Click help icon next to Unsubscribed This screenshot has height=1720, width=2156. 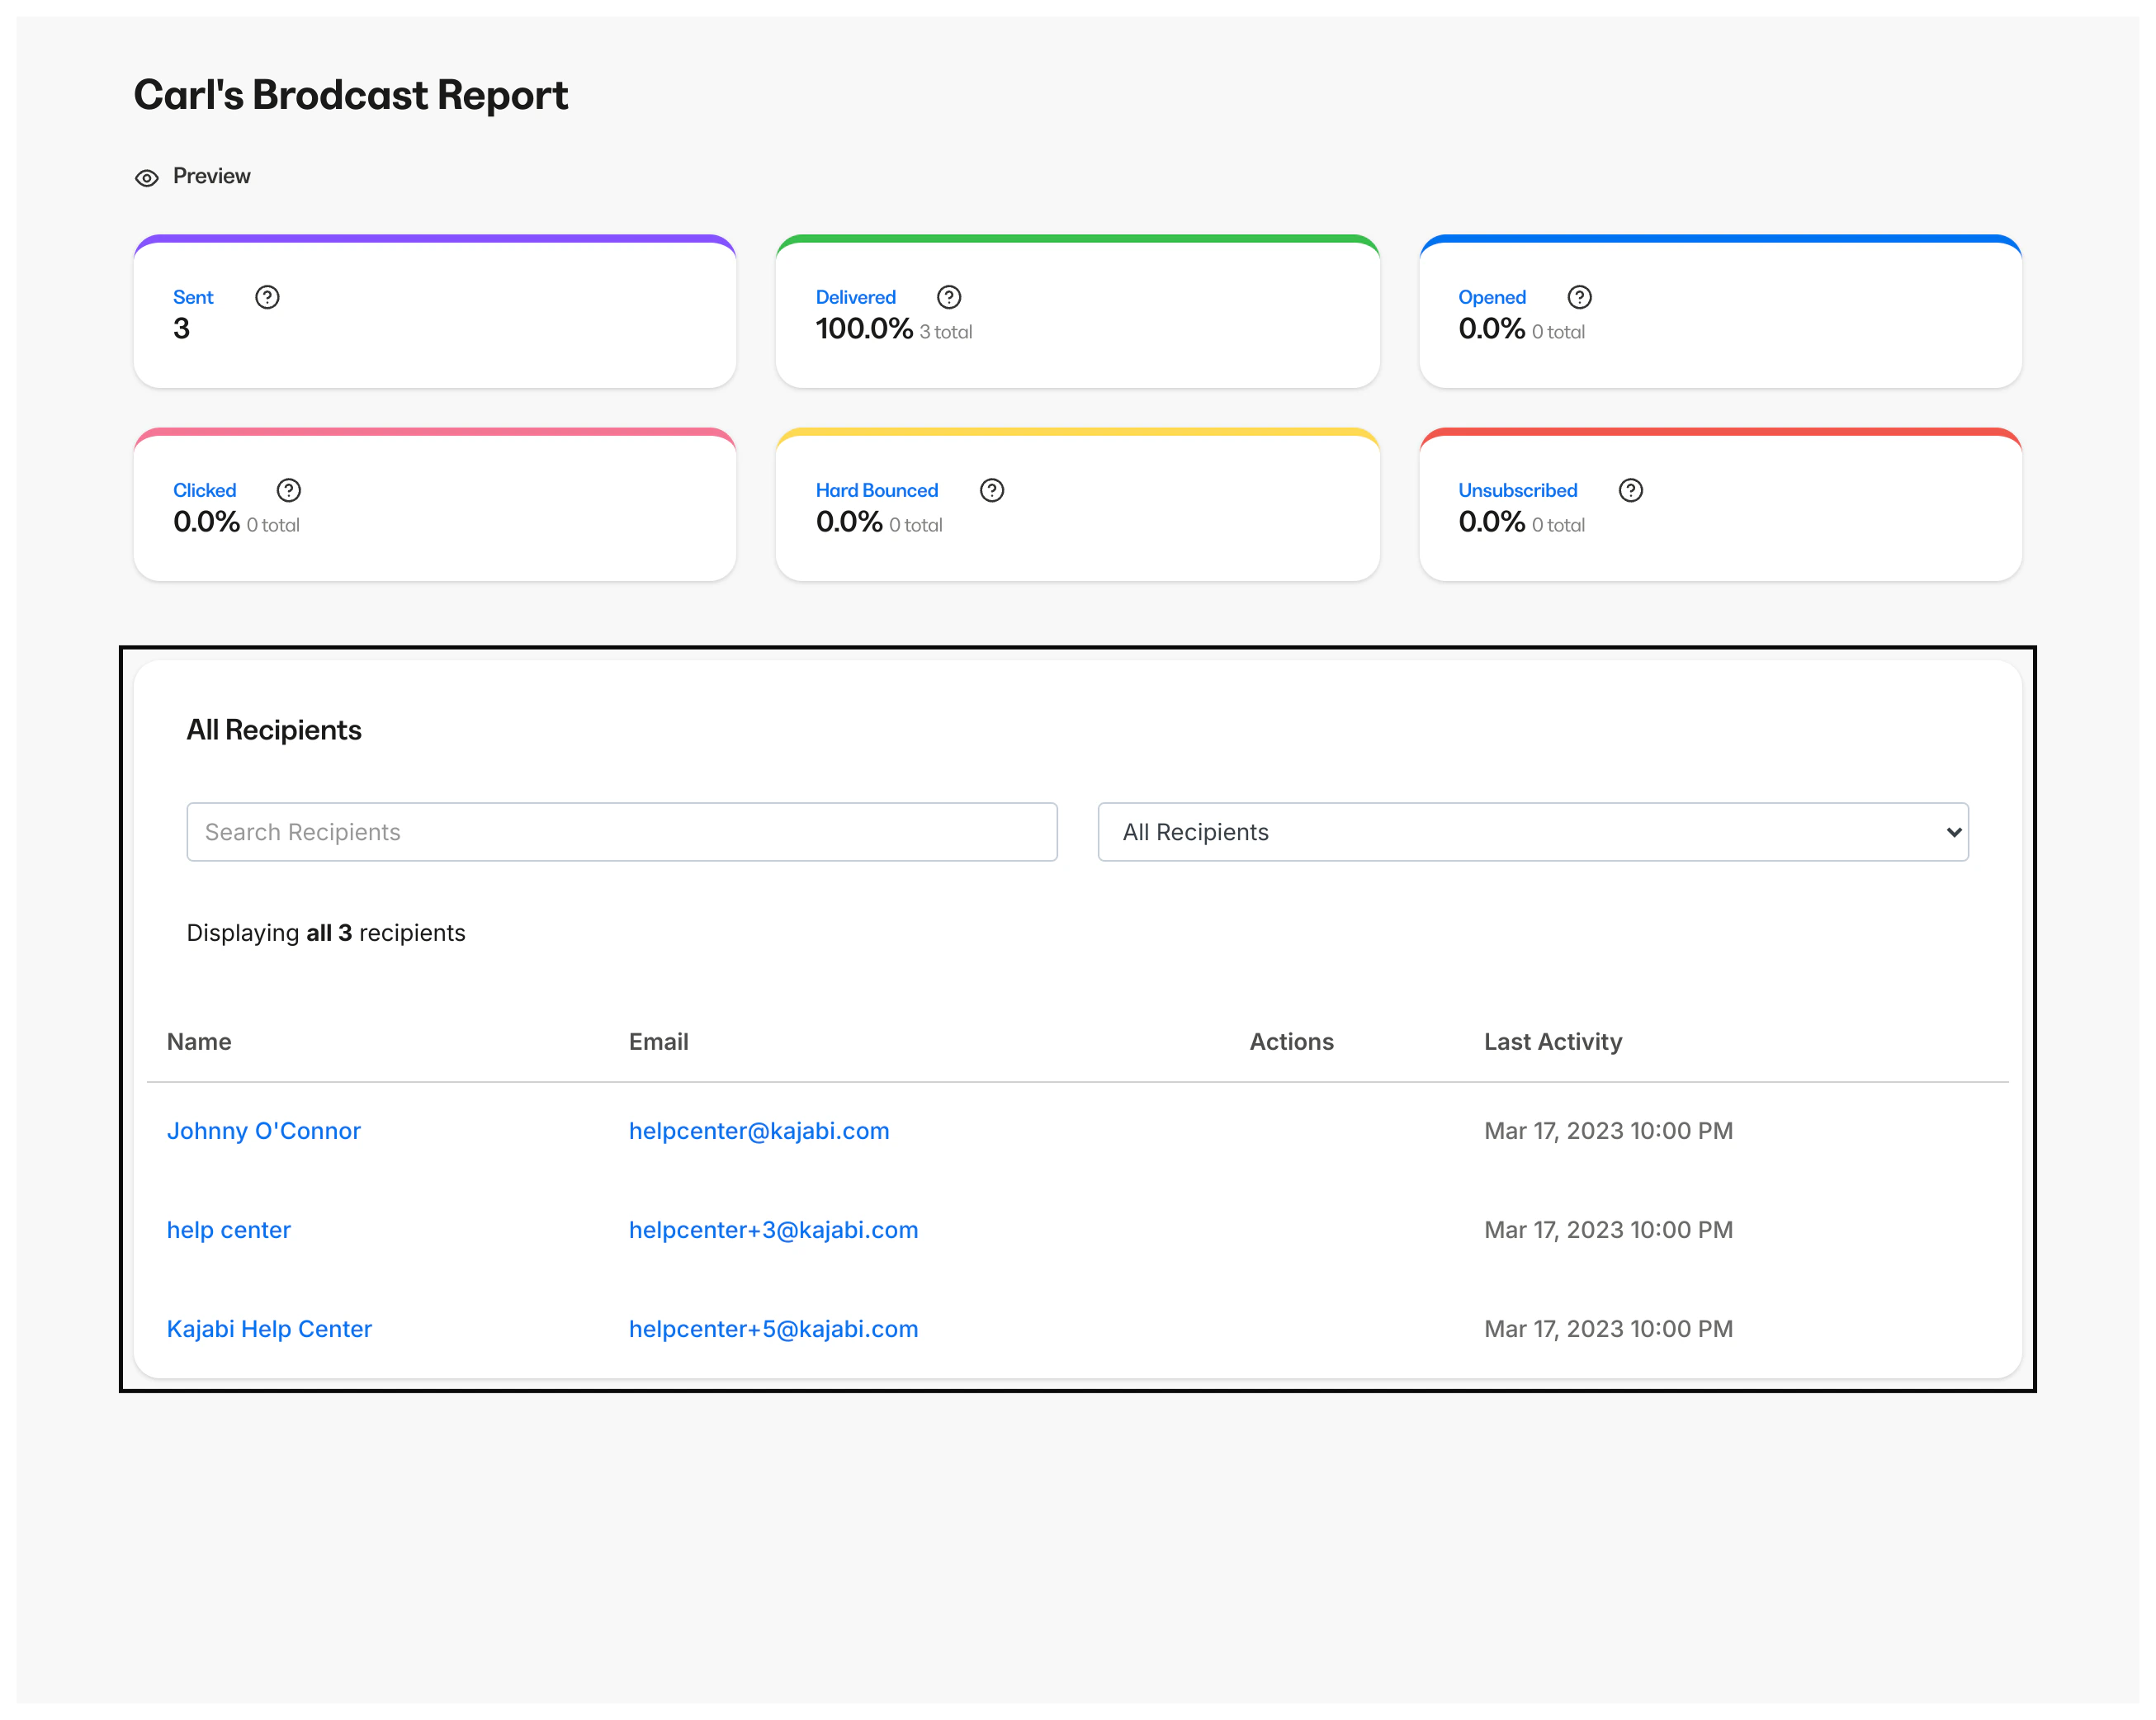[1630, 490]
